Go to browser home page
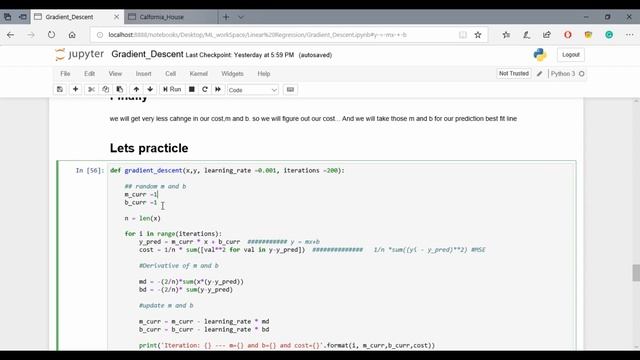Image resolution: width=640 pixels, height=360 pixels. coord(72,35)
